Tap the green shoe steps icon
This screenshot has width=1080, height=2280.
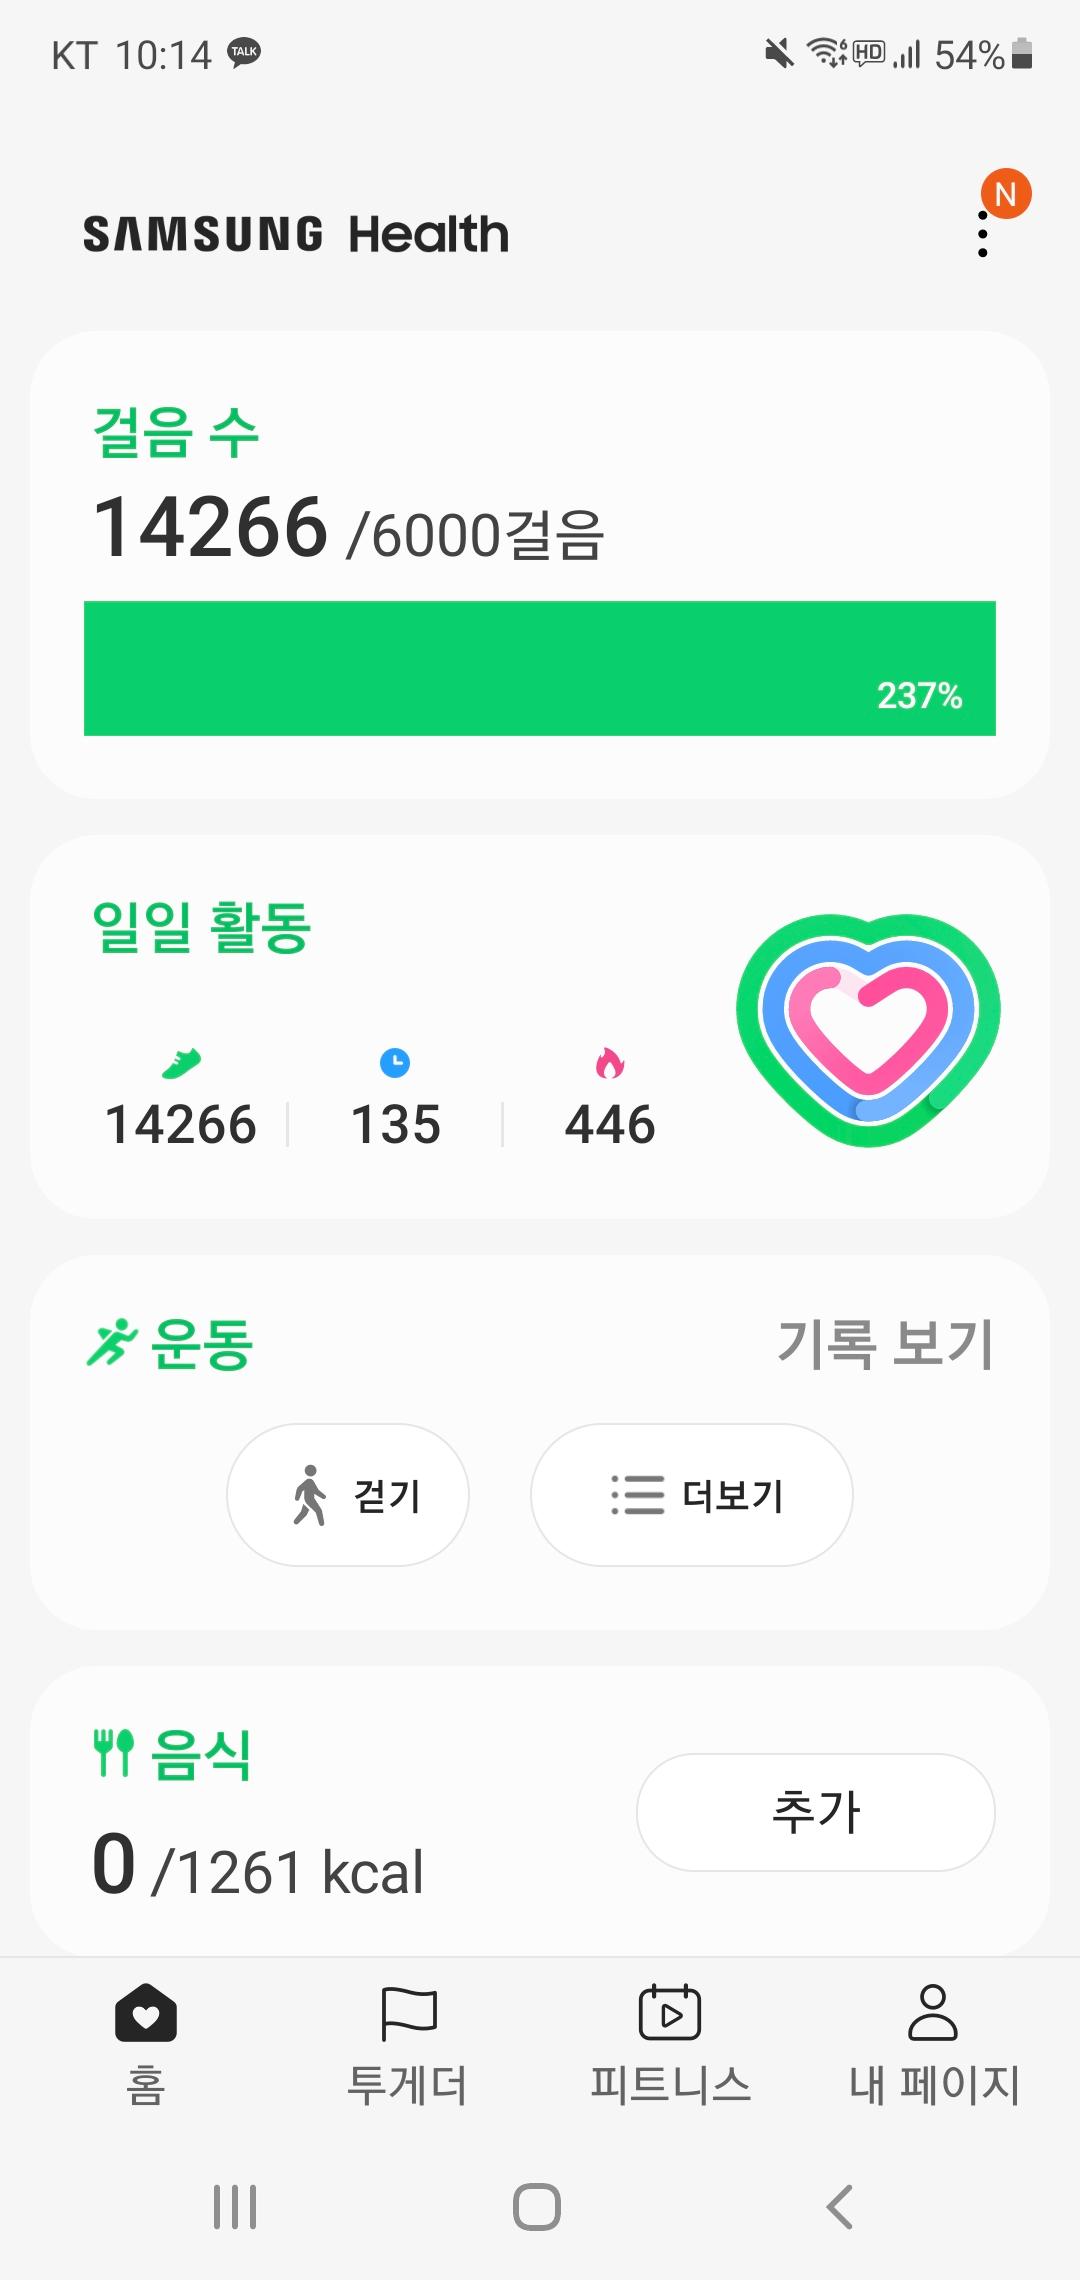coord(181,1063)
